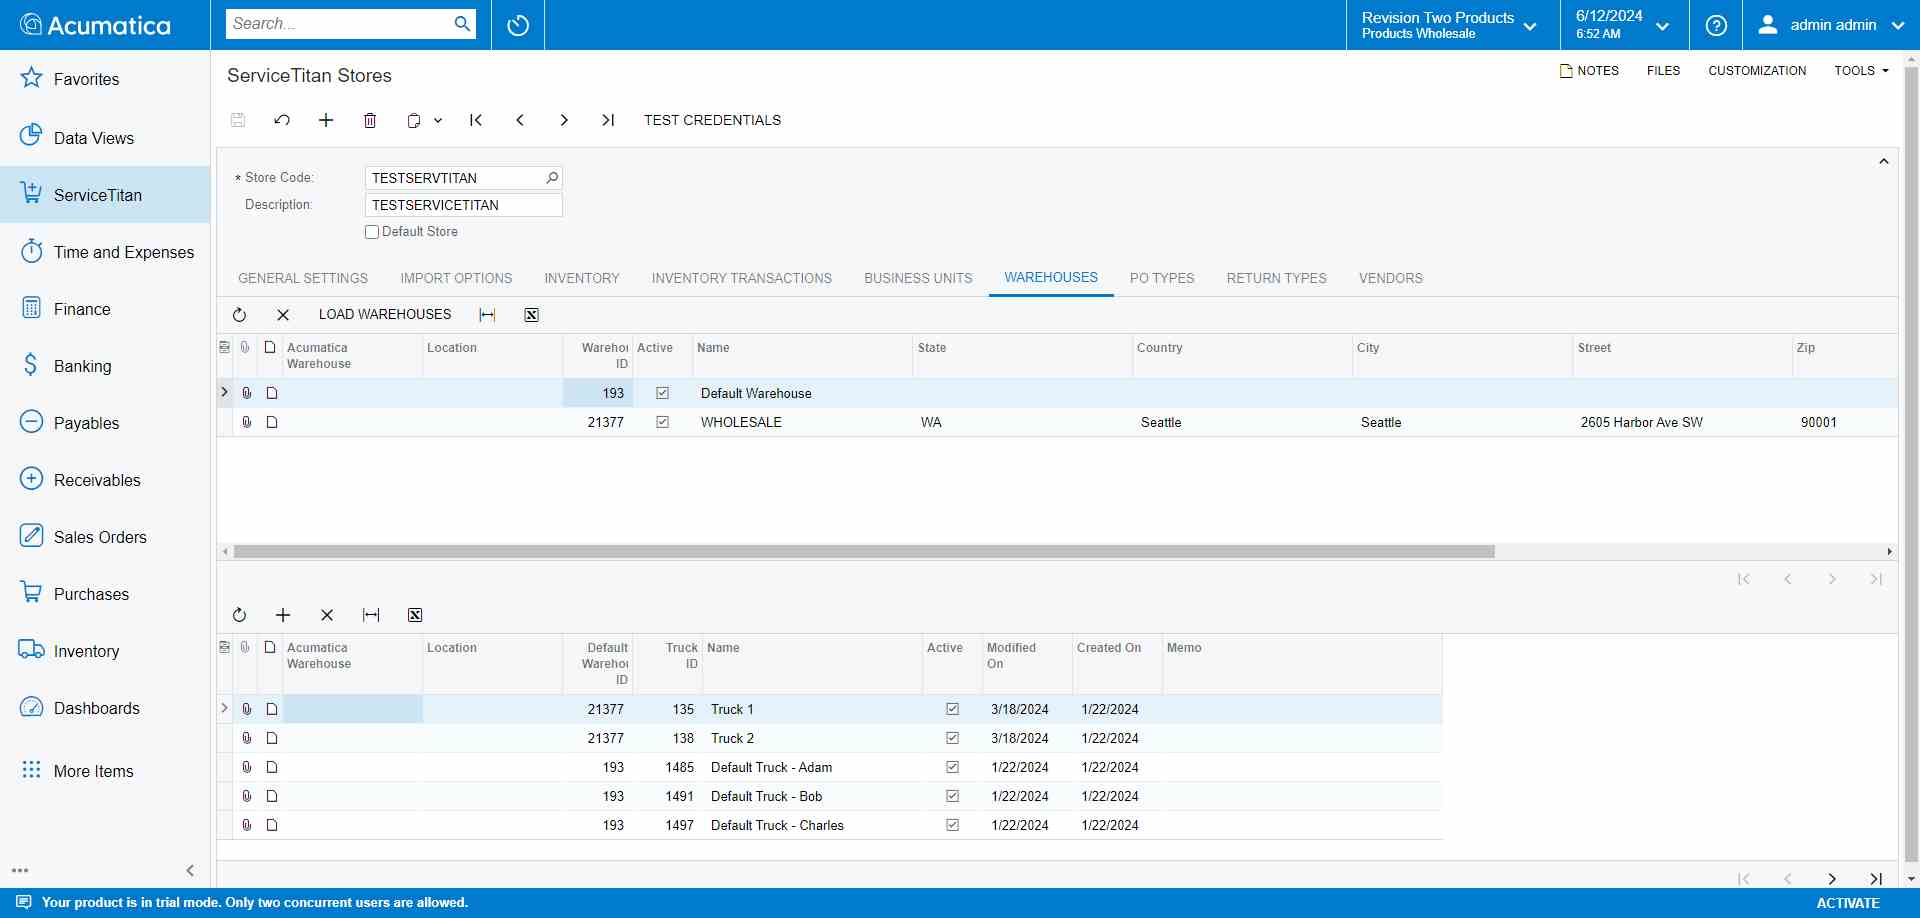Go to next page of trucks grid
The image size is (1920, 918).
tap(1832, 879)
